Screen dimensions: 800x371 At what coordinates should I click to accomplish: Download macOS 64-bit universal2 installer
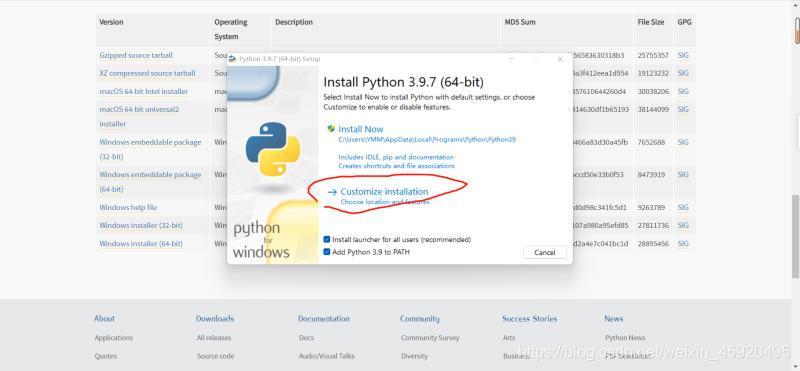click(139, 116)
